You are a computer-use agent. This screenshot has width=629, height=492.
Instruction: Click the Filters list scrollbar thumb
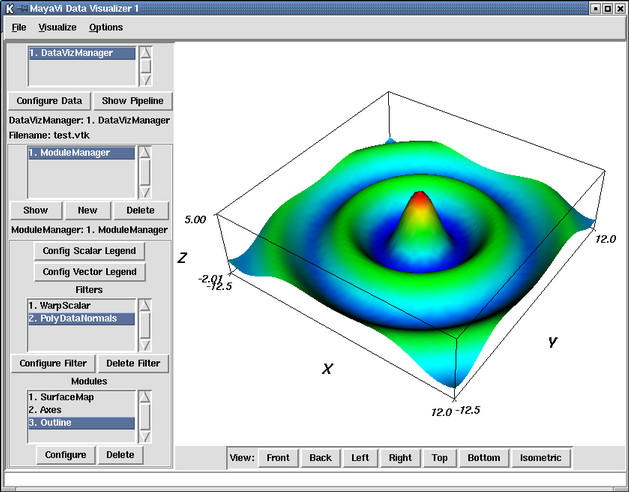click(145, 325)
